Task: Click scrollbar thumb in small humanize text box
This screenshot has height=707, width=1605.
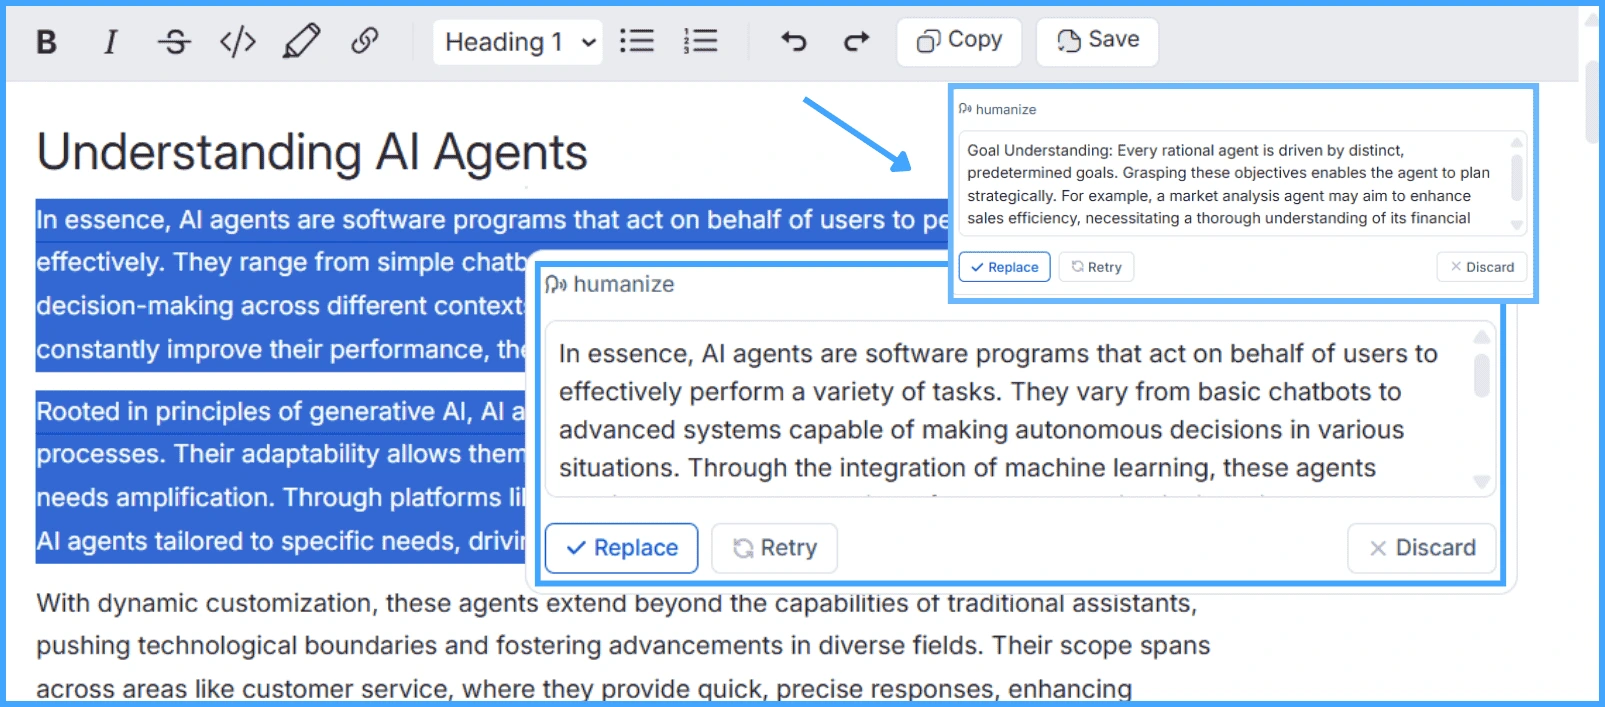Action: (1517, 177)
